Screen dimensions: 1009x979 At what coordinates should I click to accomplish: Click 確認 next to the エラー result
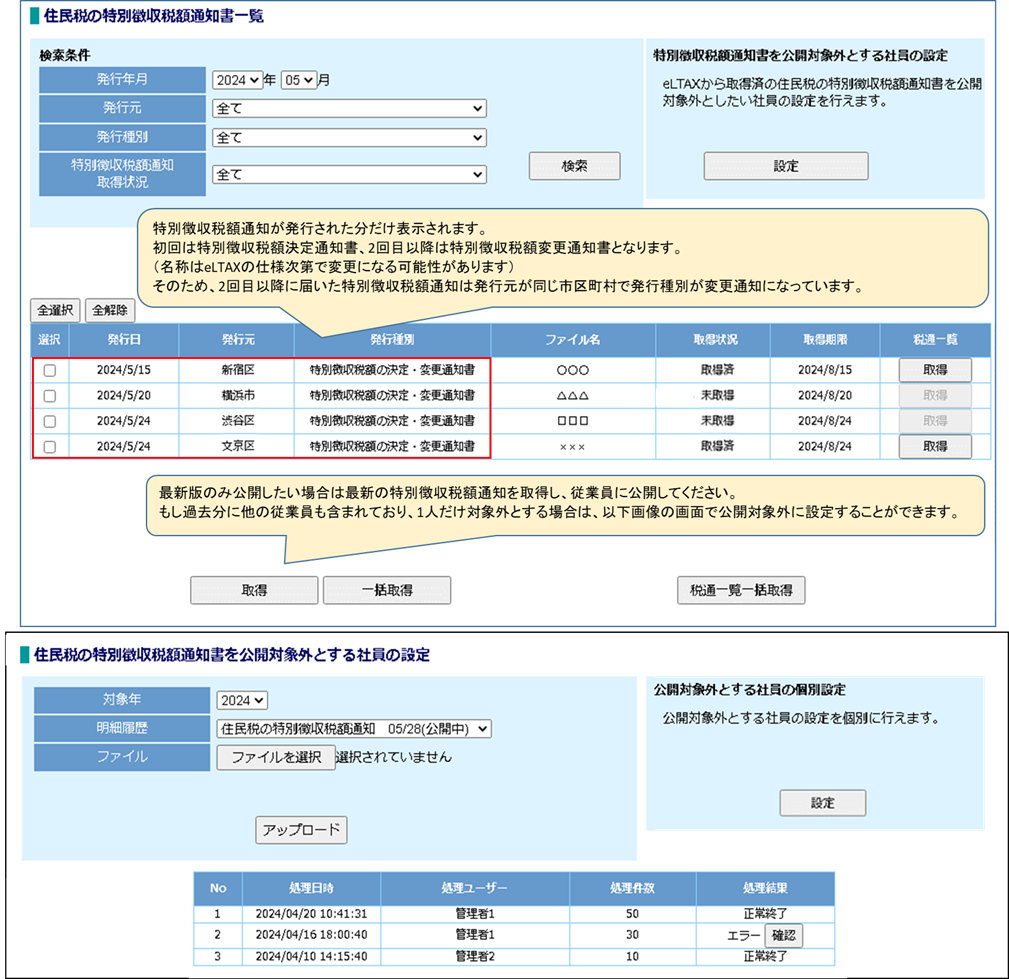[x=784, y=935]
